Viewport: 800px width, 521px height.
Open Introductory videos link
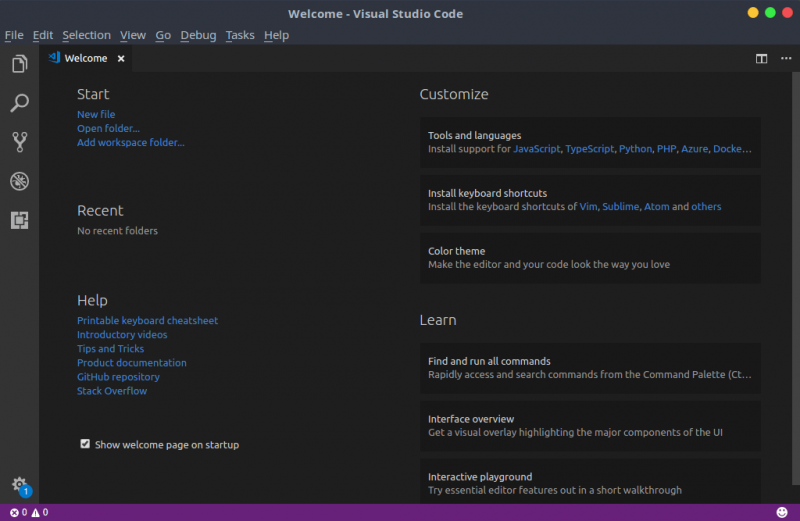[x=122, y=335]
